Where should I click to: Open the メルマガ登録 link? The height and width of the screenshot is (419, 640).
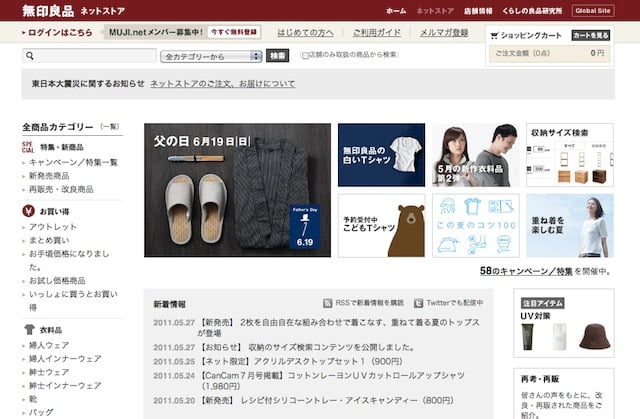[x=444, y=33]
